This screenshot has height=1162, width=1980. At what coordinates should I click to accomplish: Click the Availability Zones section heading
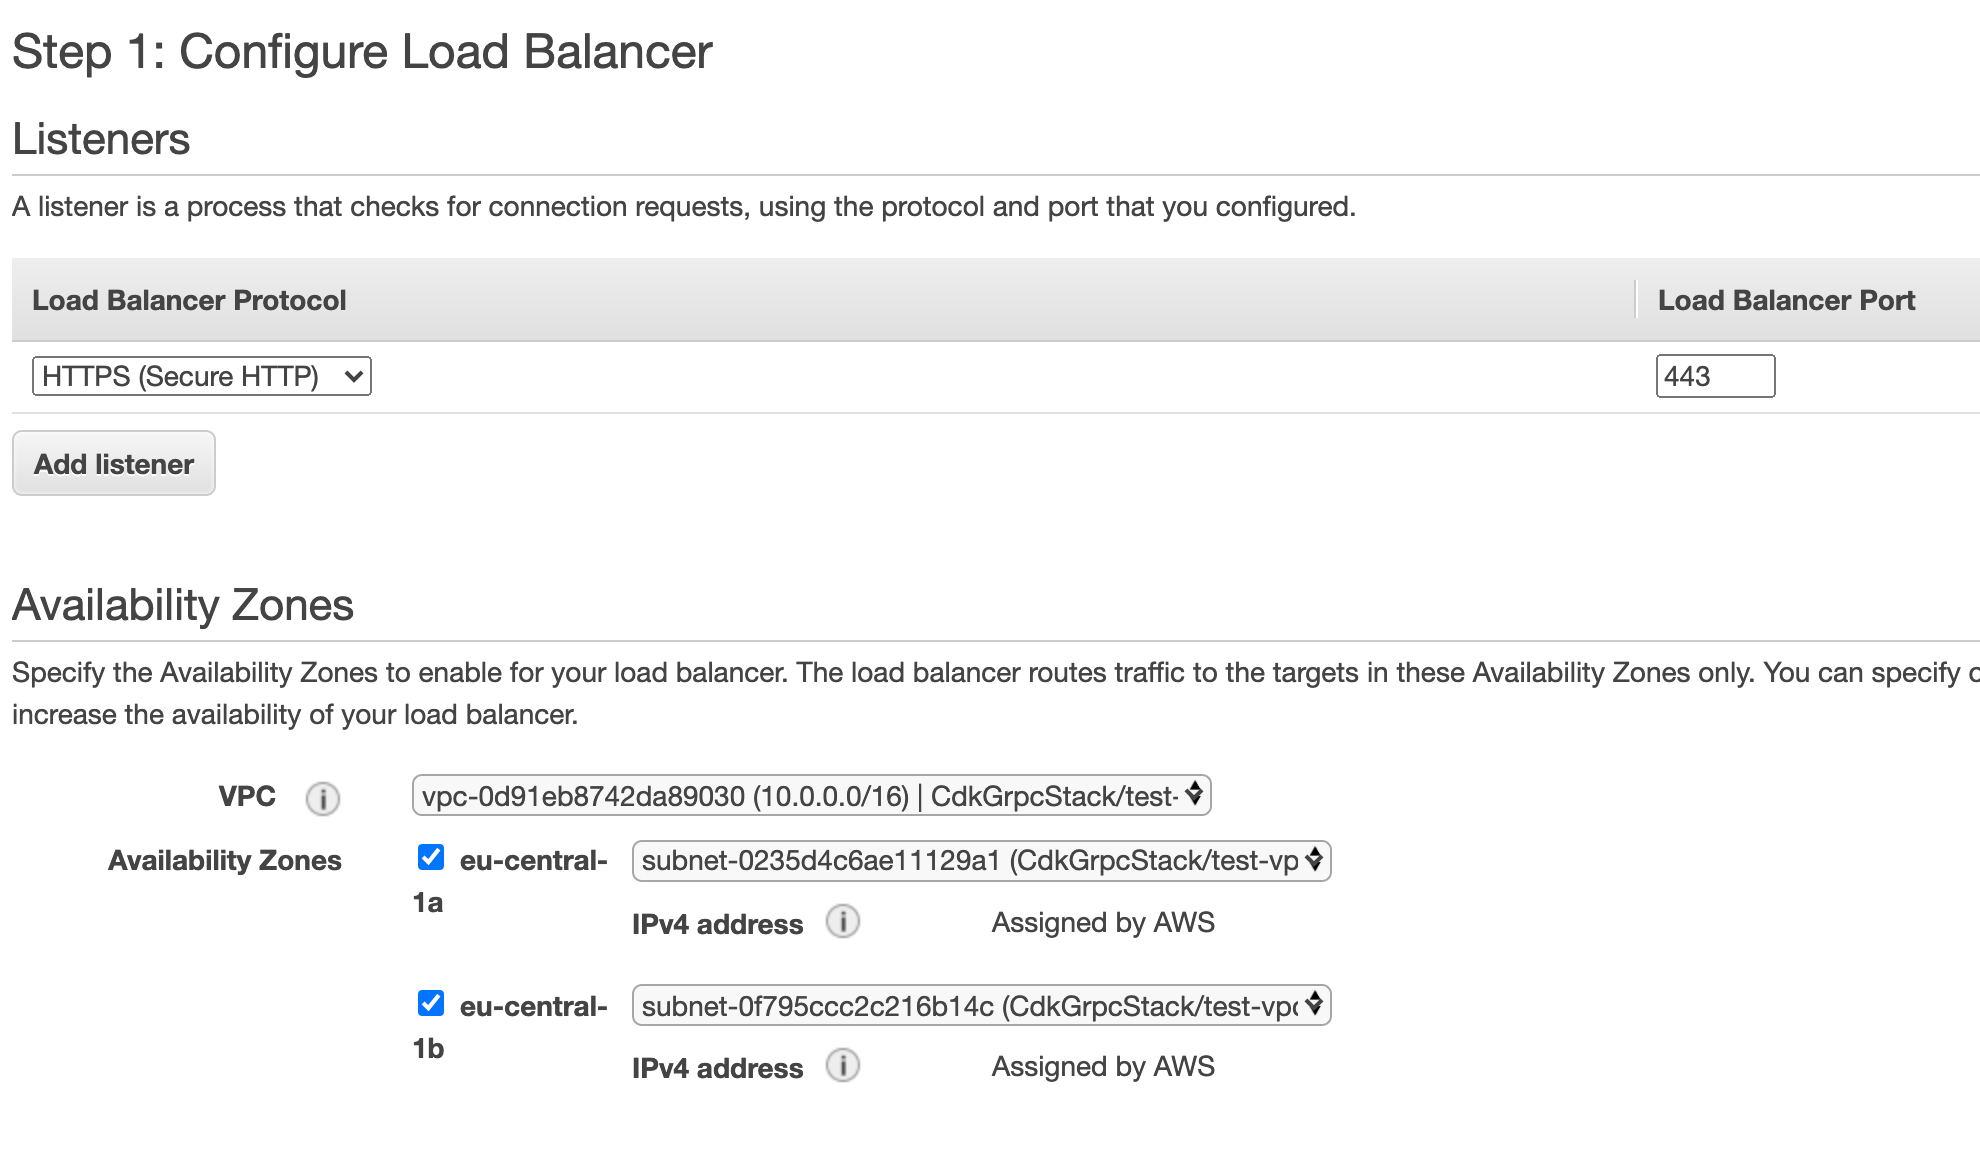click(x=182, y=604)
